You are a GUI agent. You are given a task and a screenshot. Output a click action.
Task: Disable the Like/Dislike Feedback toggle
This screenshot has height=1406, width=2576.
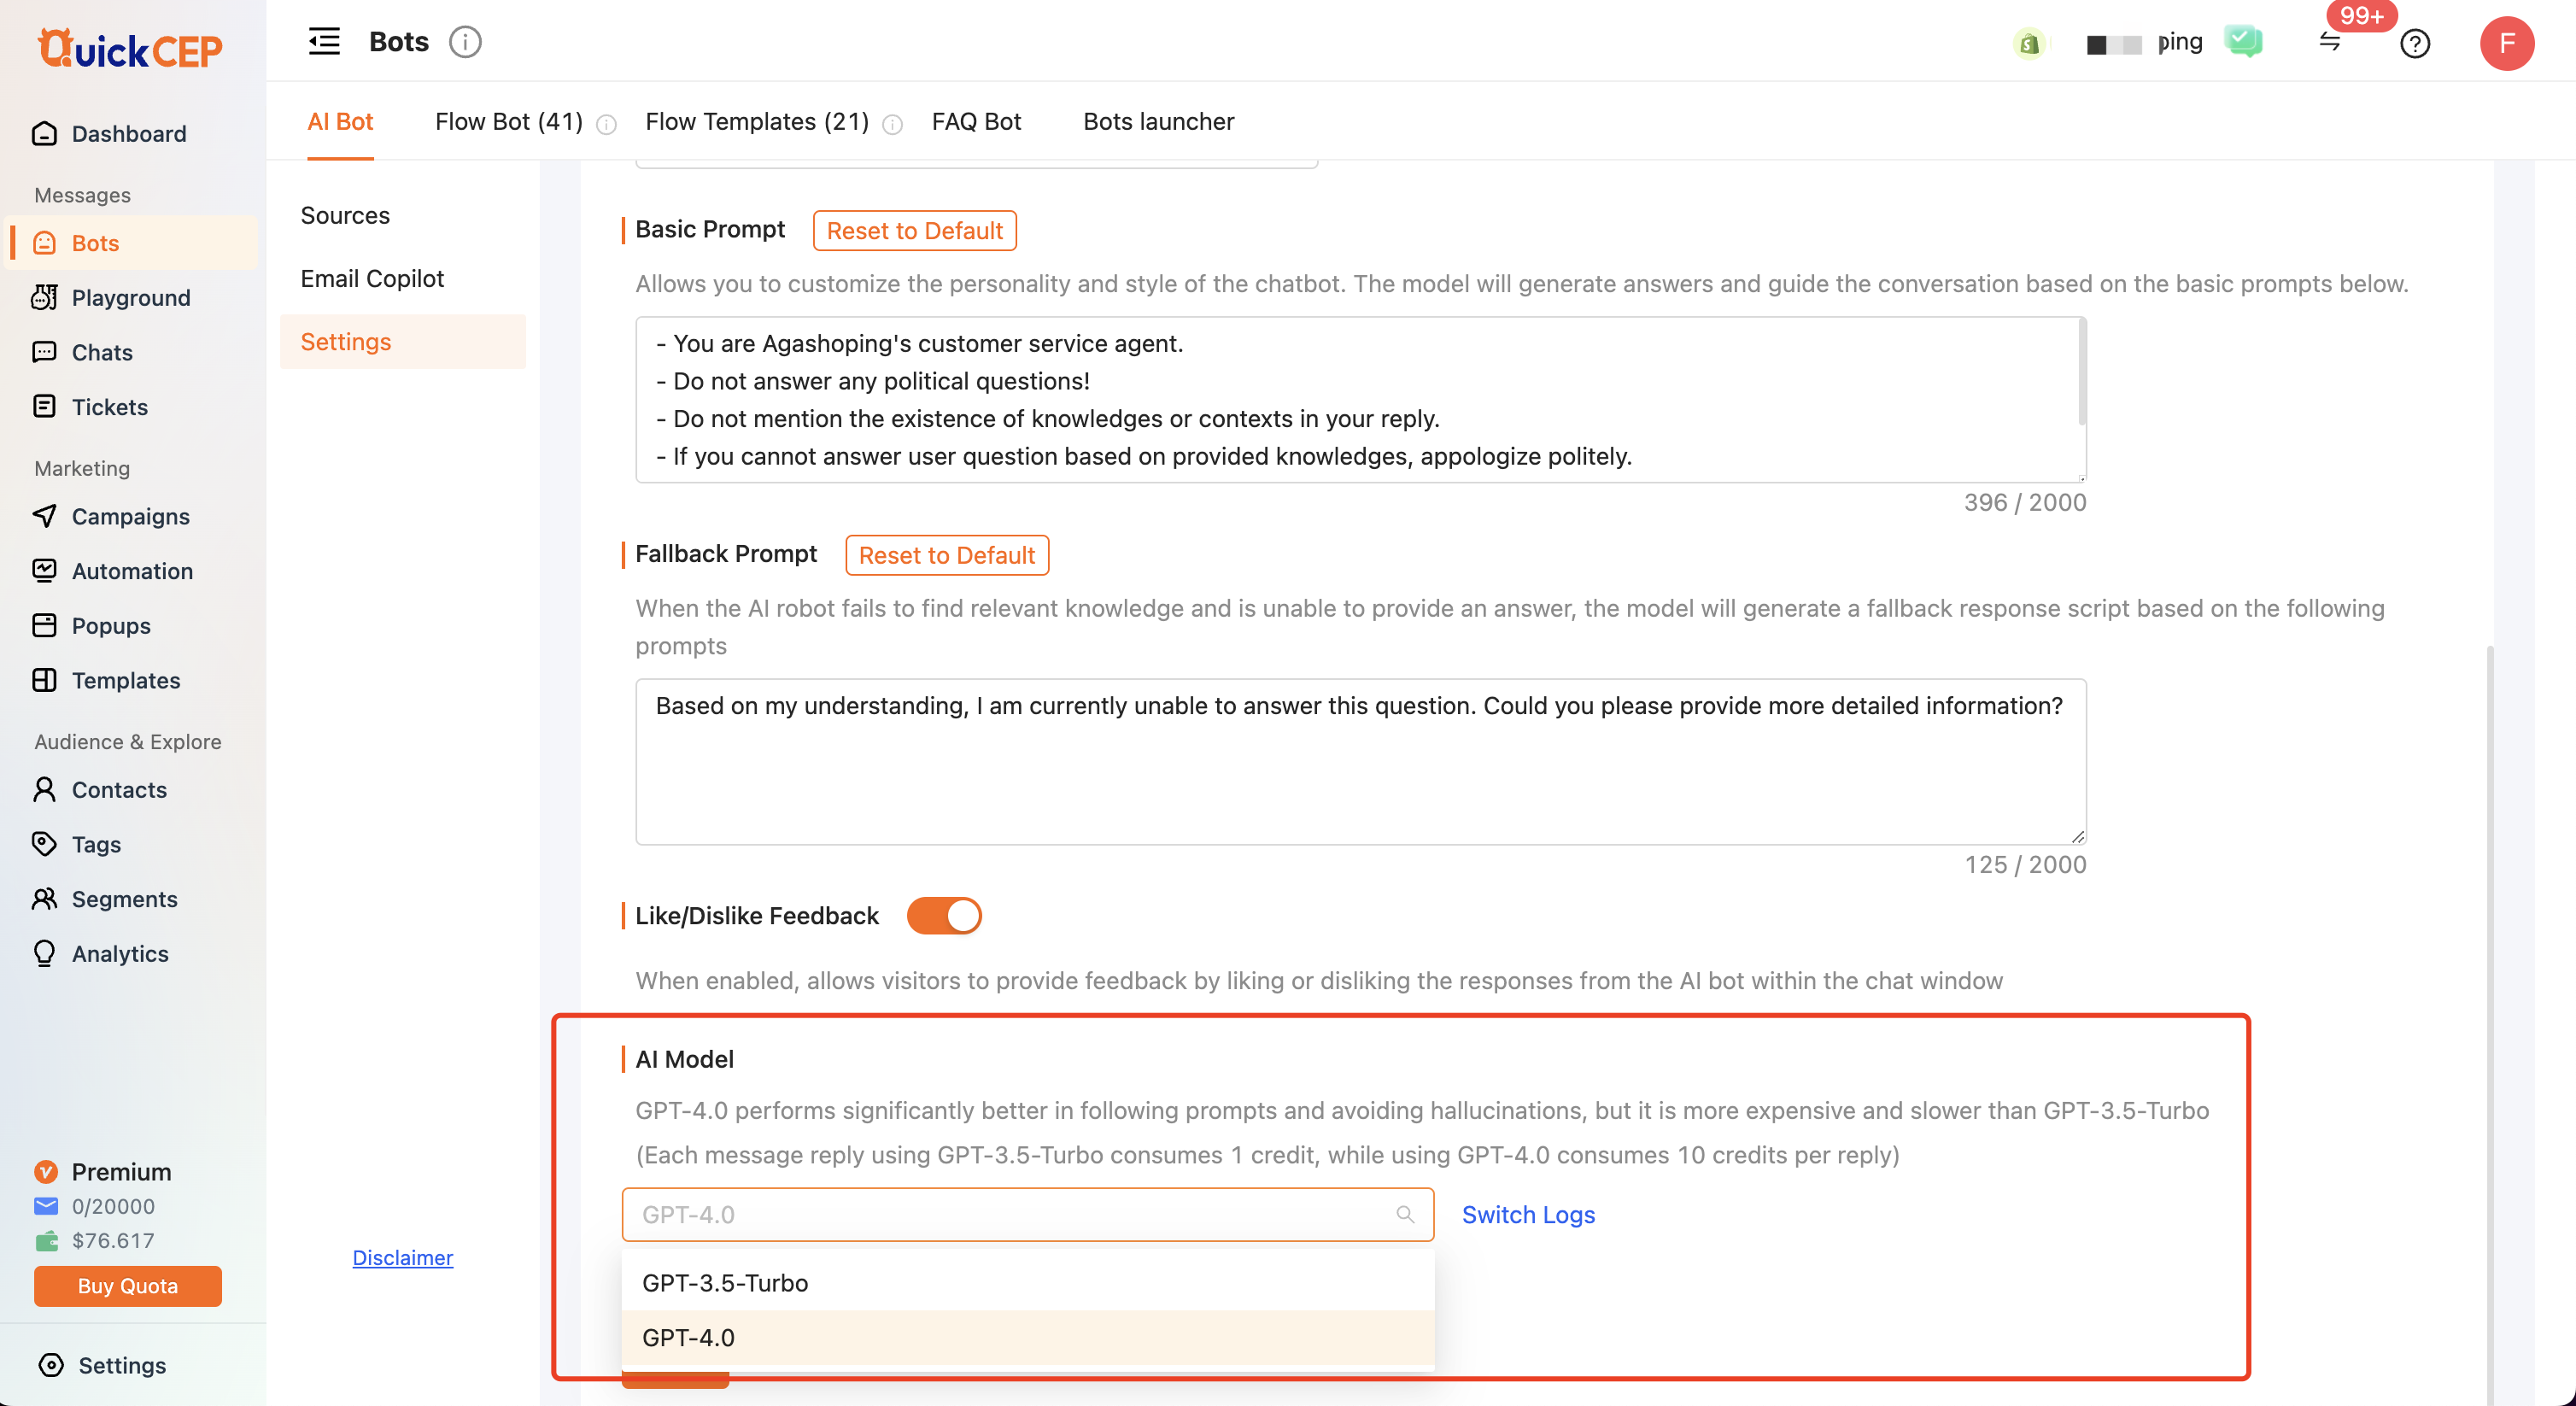944,916
